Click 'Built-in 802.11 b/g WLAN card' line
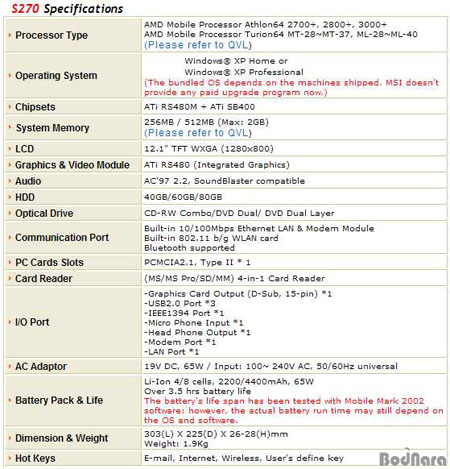This screenshot has width=450, height=469. pos(211,238)
